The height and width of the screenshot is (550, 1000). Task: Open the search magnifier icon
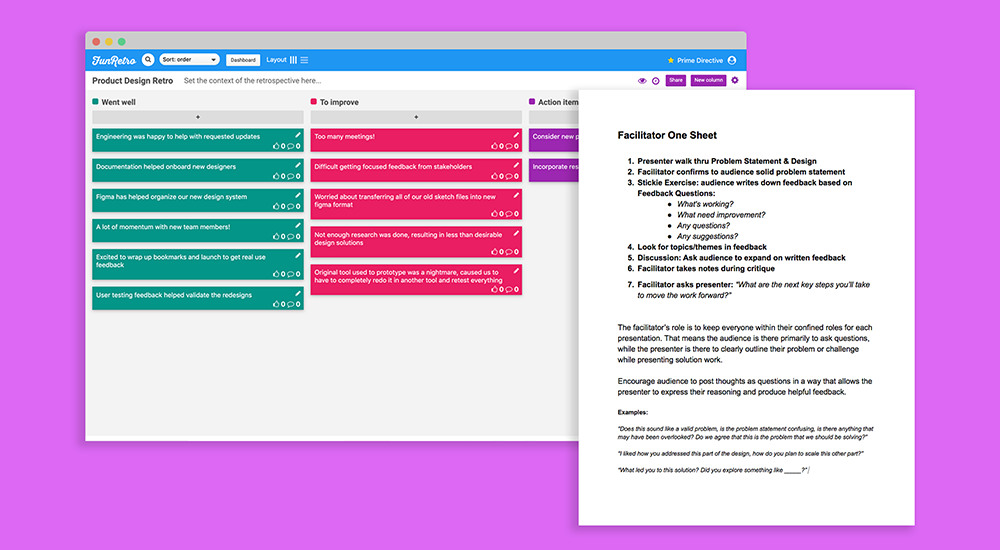point(148,59)
